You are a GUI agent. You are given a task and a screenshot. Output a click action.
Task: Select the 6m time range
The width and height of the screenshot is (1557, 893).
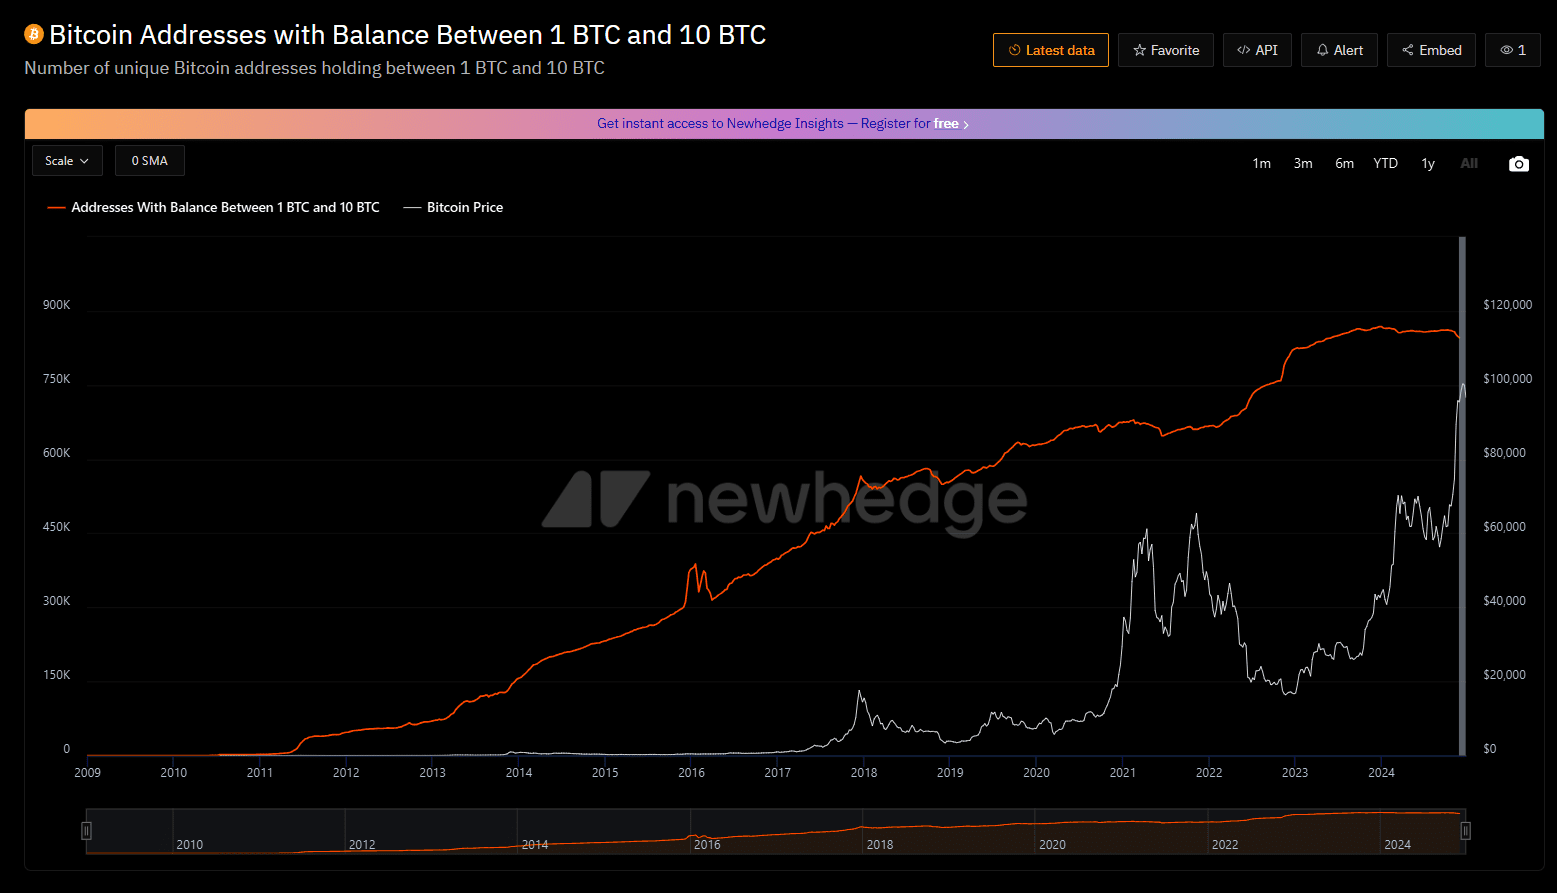point(1345,163)
